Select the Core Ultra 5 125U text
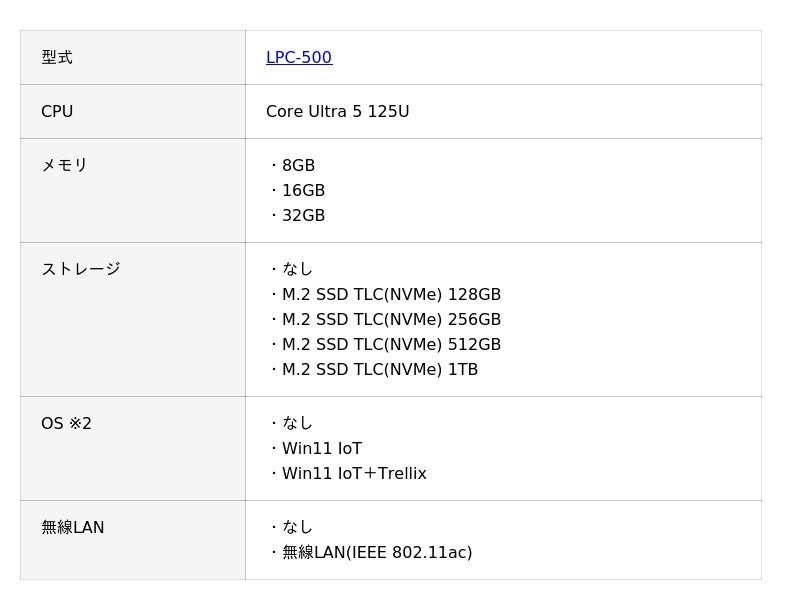Image resolution: width=800 pixels, height=610 pixels. coord(337,112)
